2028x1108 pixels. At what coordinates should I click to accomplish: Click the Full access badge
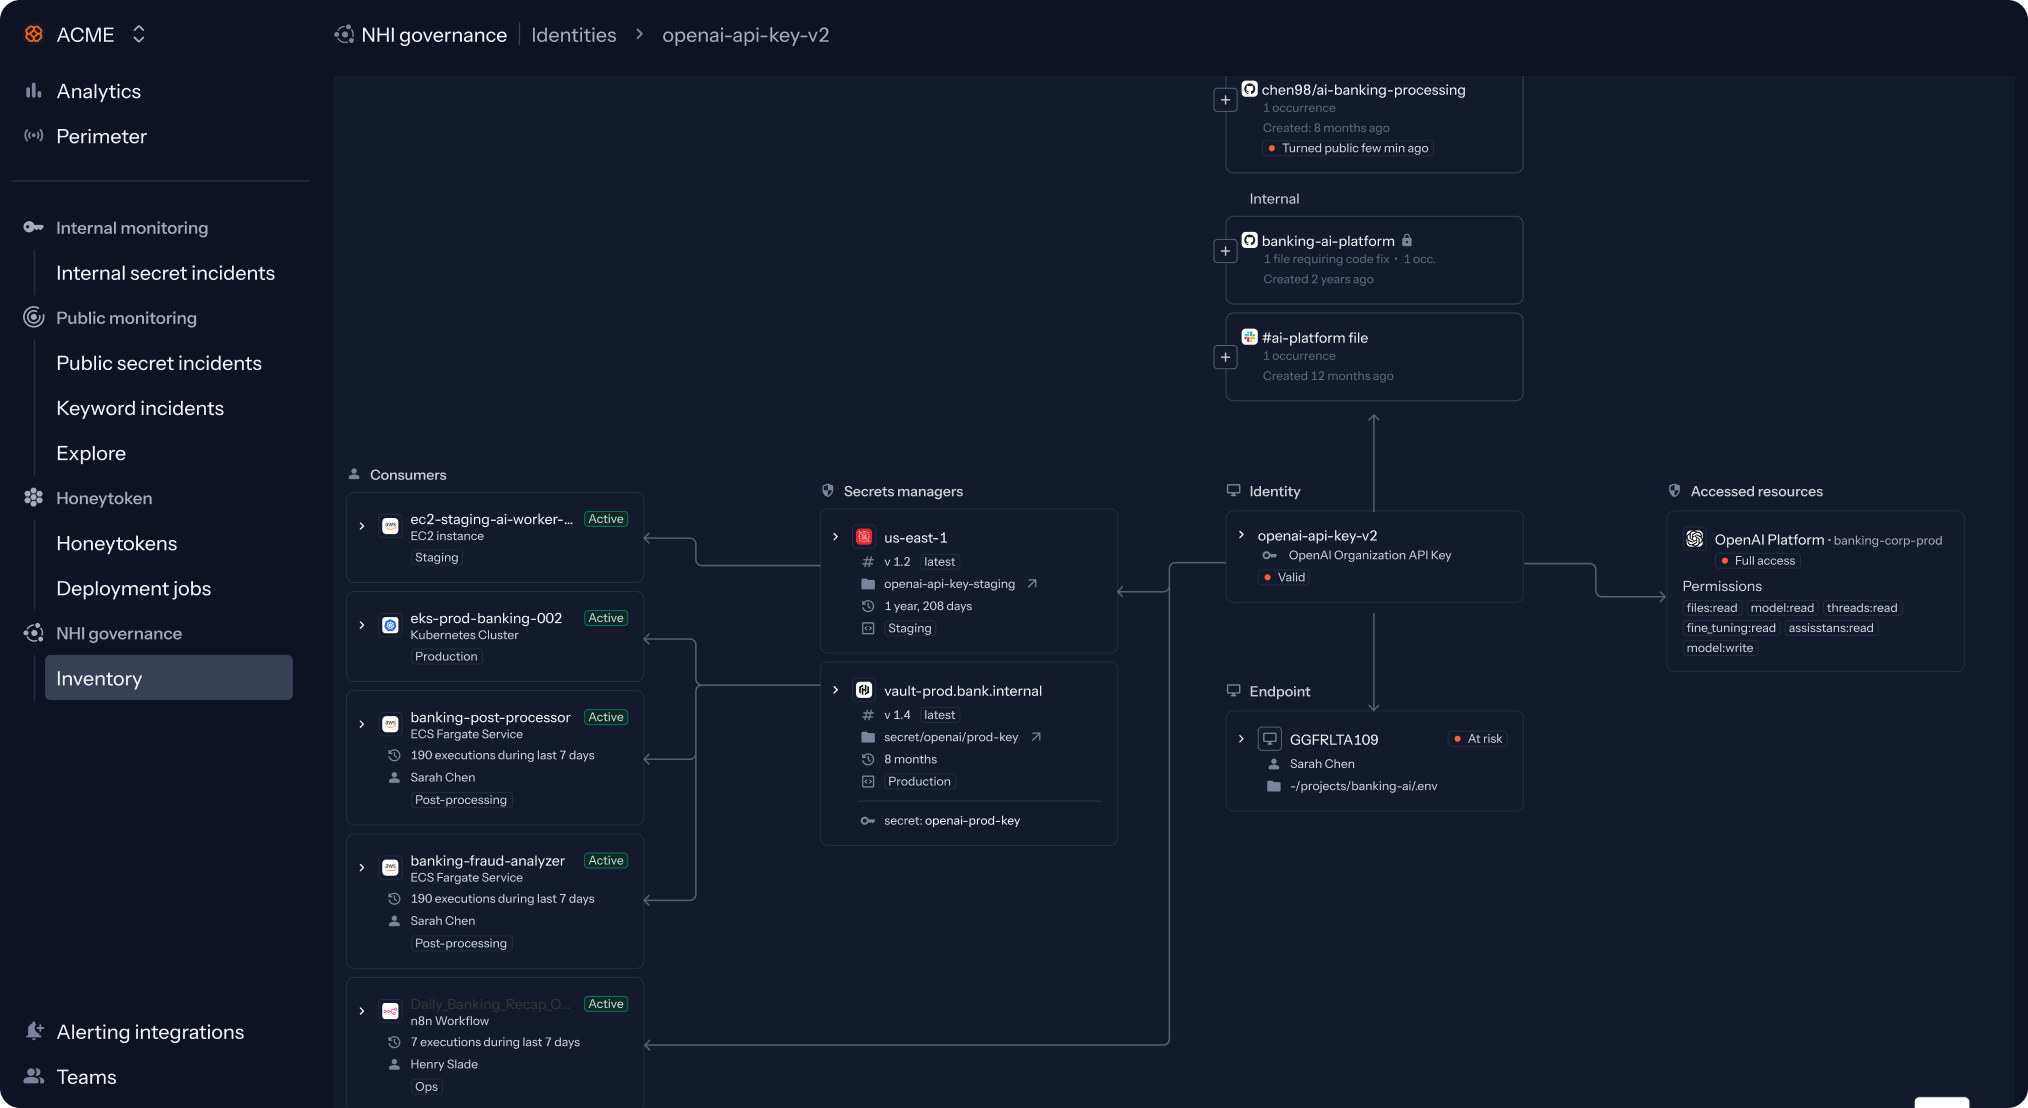1758,561
